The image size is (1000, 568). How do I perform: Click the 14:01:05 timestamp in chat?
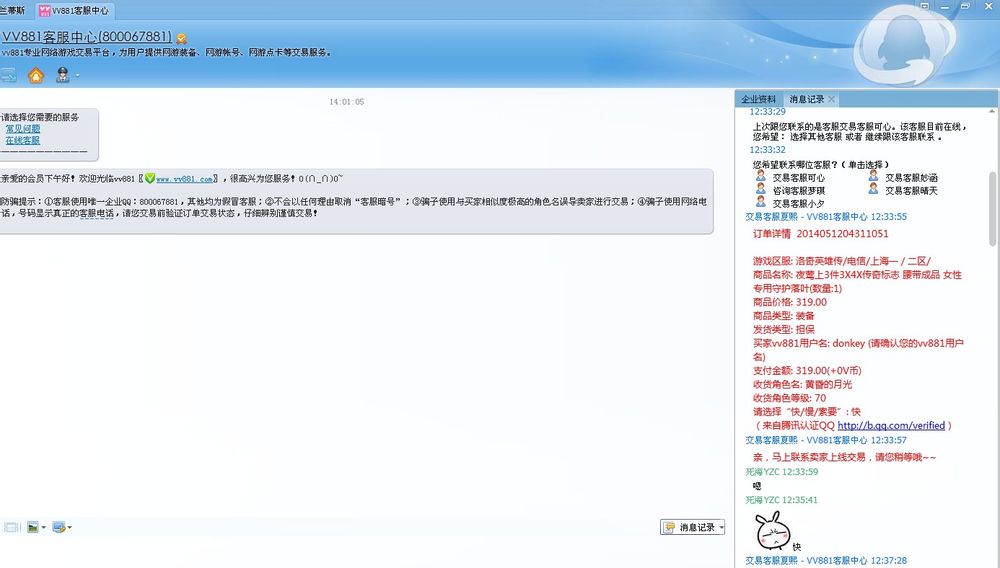[x=346, y=102]
